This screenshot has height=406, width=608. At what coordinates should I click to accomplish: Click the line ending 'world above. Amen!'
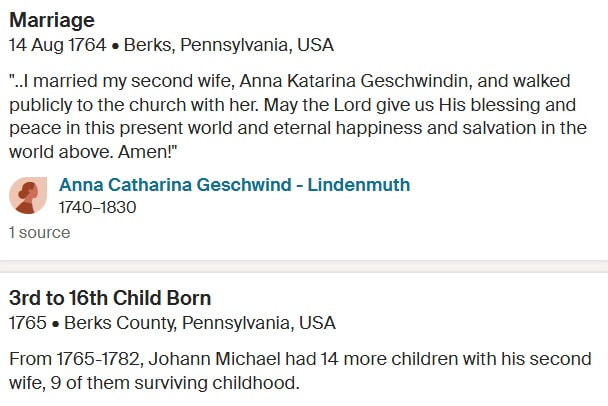coord(93,152)
